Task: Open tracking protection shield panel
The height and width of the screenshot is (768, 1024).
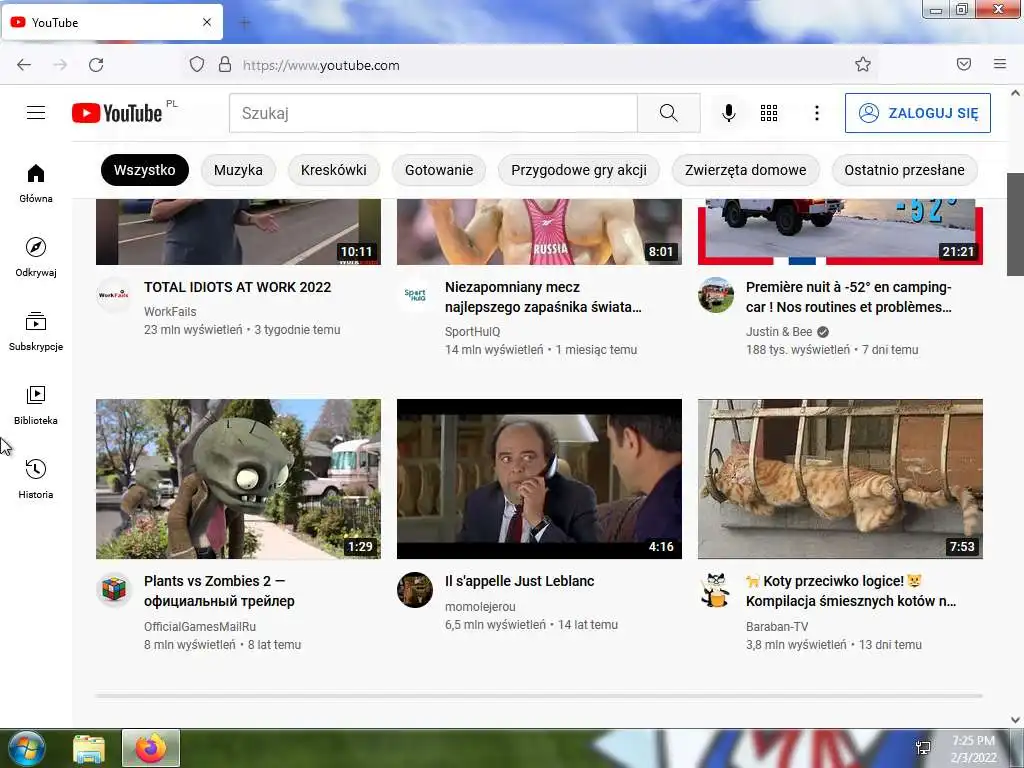Action: point(197,64)
